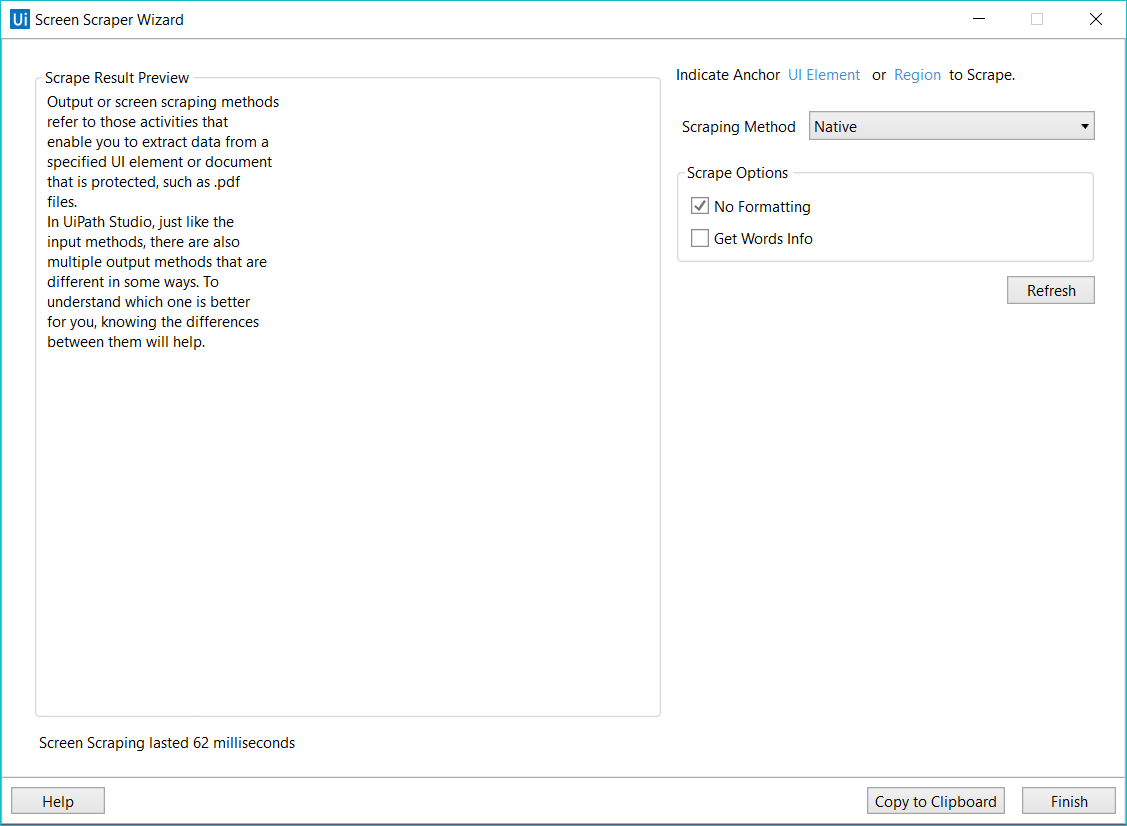Click the Screen Scraper Wizard title text
1127x826 pixels.
tap(109, 19)
